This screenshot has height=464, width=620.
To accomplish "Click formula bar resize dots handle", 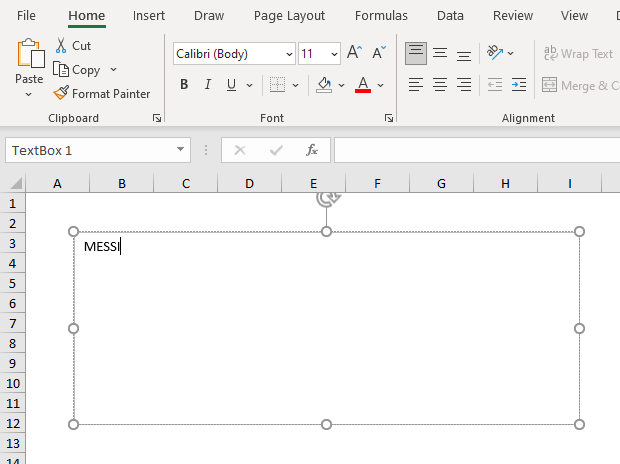I will click(206, 150).
